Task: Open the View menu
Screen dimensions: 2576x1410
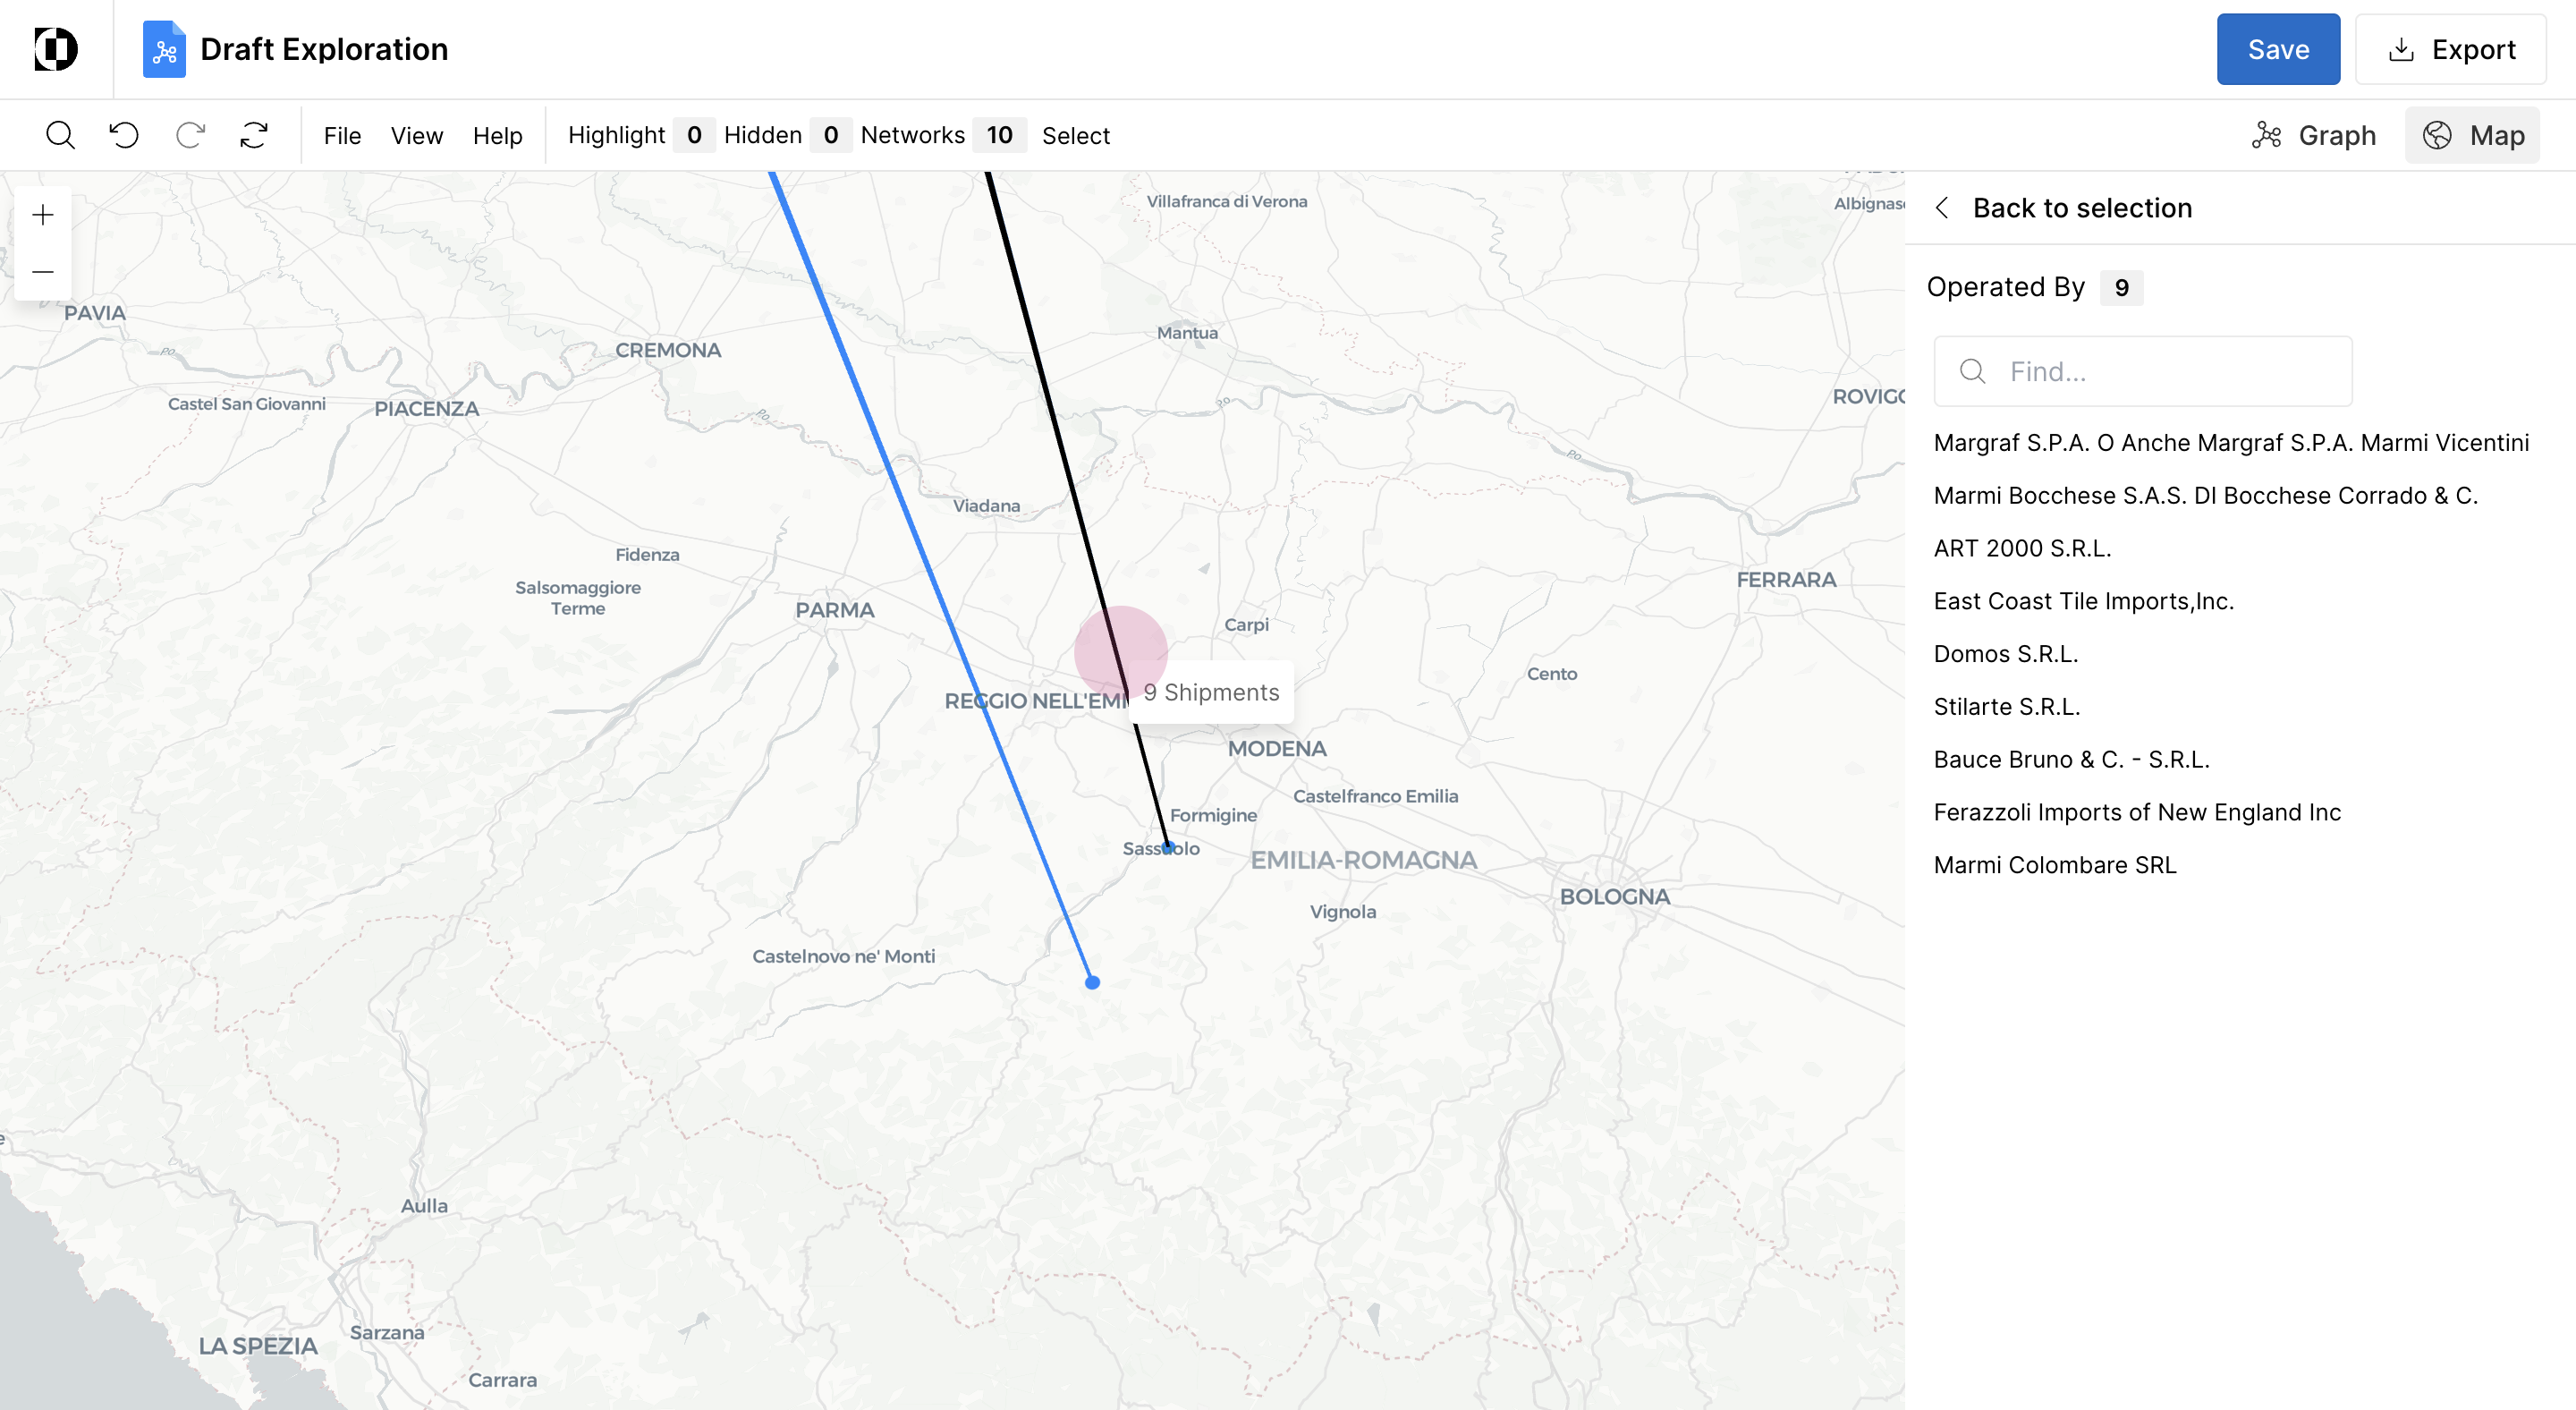Action: coord(416,135)
